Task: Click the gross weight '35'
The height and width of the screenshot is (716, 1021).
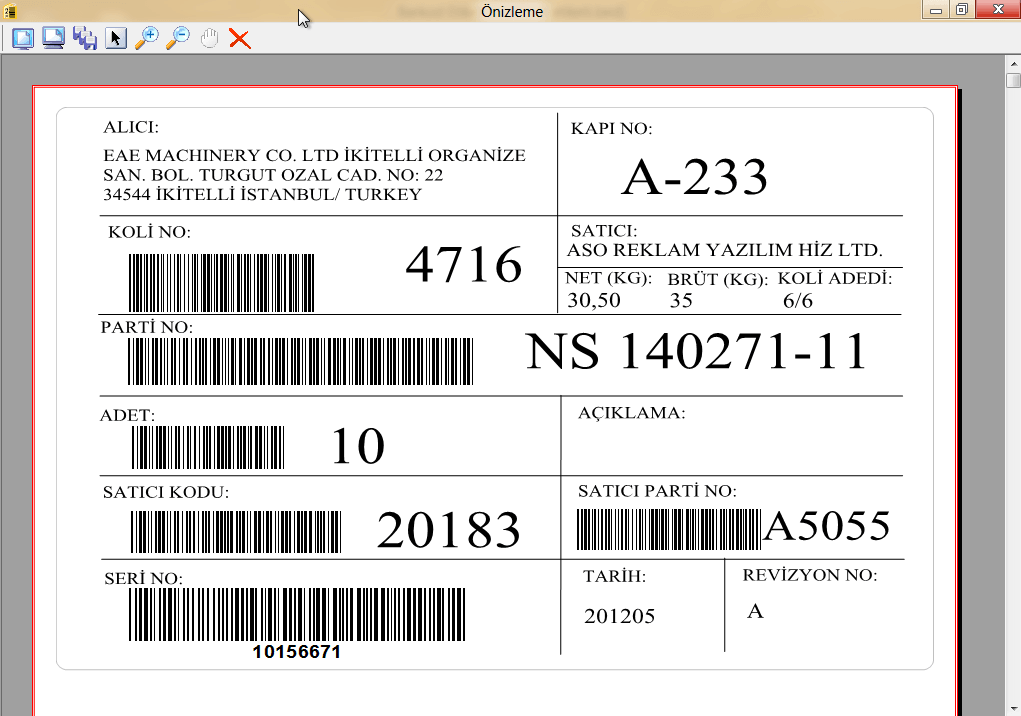Action: (x=681, y=300)
